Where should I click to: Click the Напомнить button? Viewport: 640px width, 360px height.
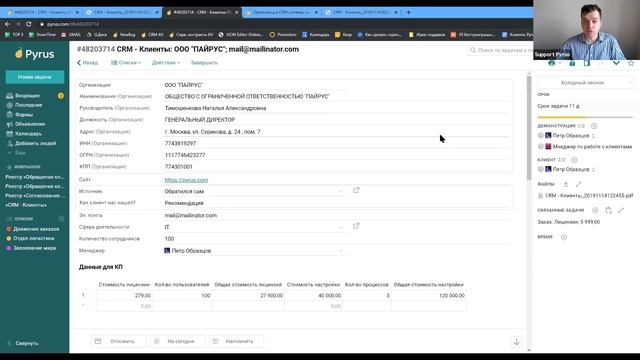click(x=236, y=341)
